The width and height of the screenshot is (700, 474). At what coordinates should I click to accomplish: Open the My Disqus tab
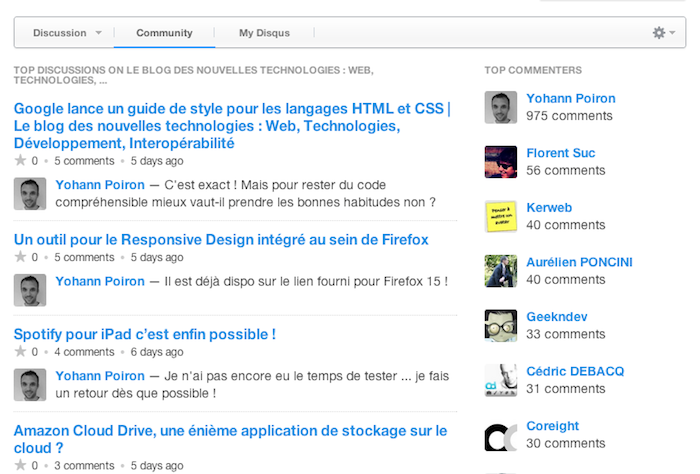[264, 33]
